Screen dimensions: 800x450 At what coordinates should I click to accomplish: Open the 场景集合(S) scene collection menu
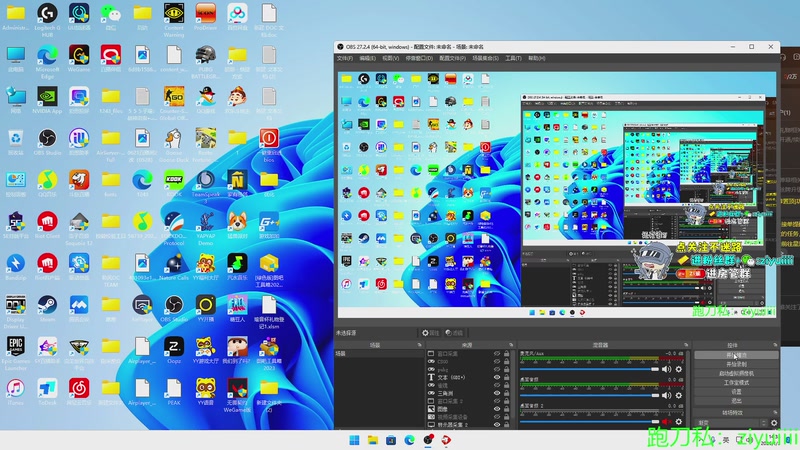[485, 58]
